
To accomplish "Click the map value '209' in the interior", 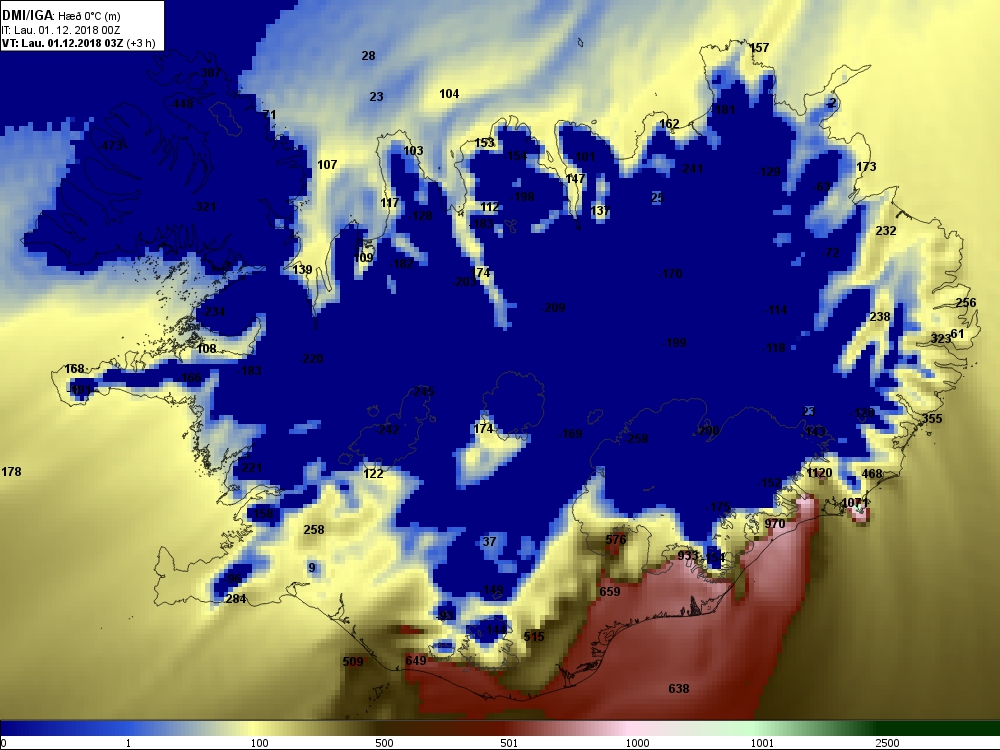I will [554, 308].
